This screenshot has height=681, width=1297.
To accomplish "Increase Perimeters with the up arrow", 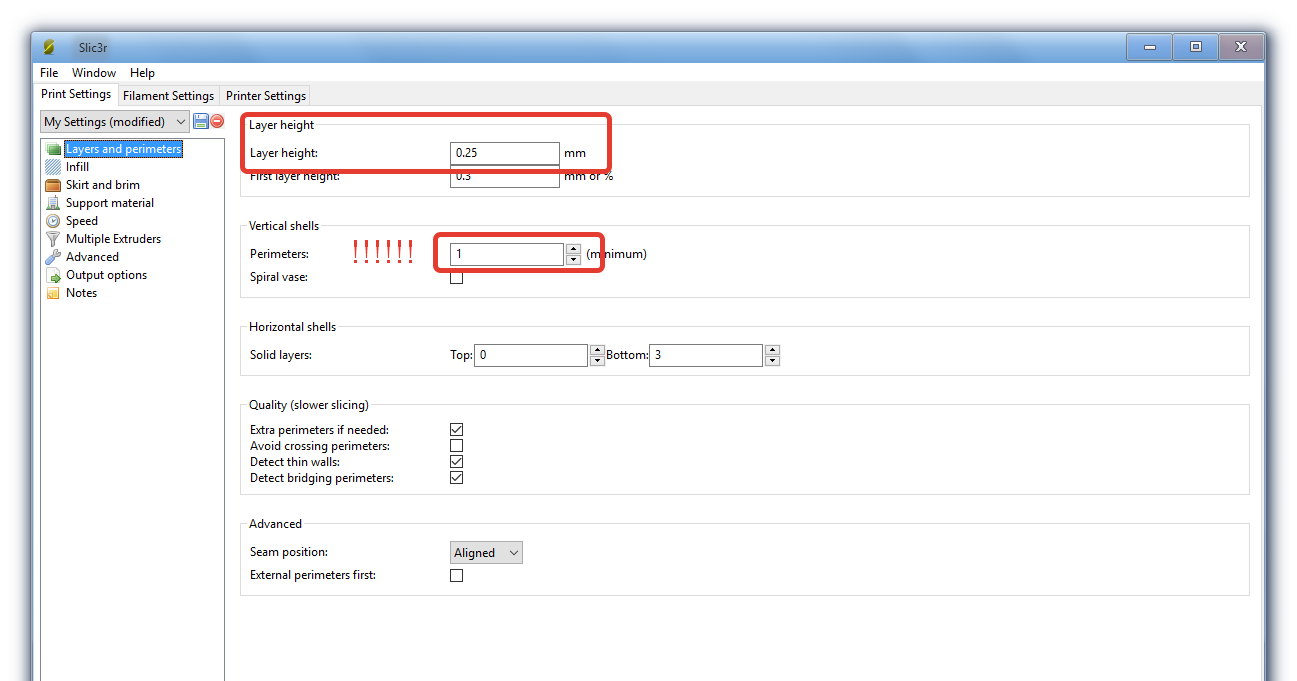I will (x=573, y=249).
